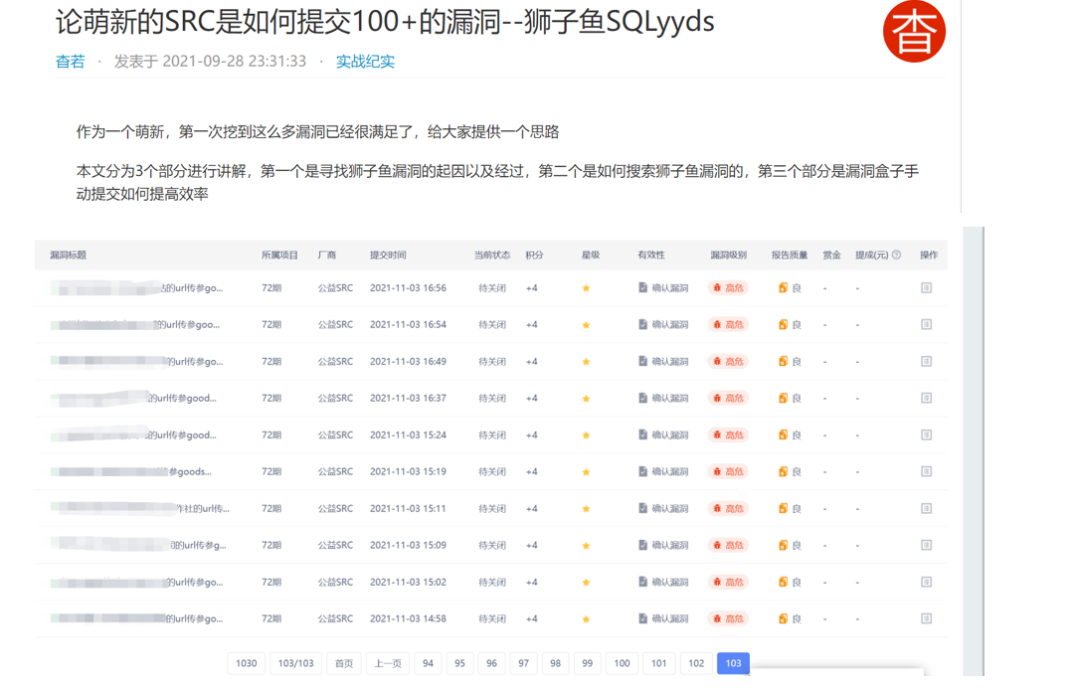This screenshot has height=692, width=1080.
Task: Click the 高危 severity badge in the 15:11 row
Action: (x=728, y=509)
